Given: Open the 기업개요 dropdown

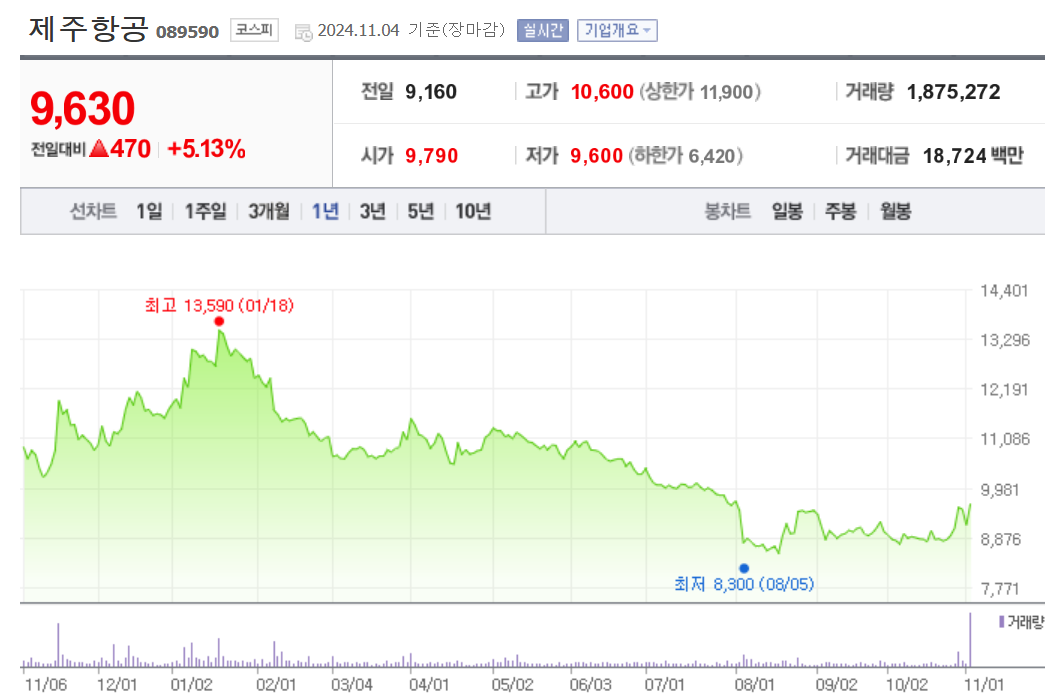Looking at the screenshot, I should point(617,31).
